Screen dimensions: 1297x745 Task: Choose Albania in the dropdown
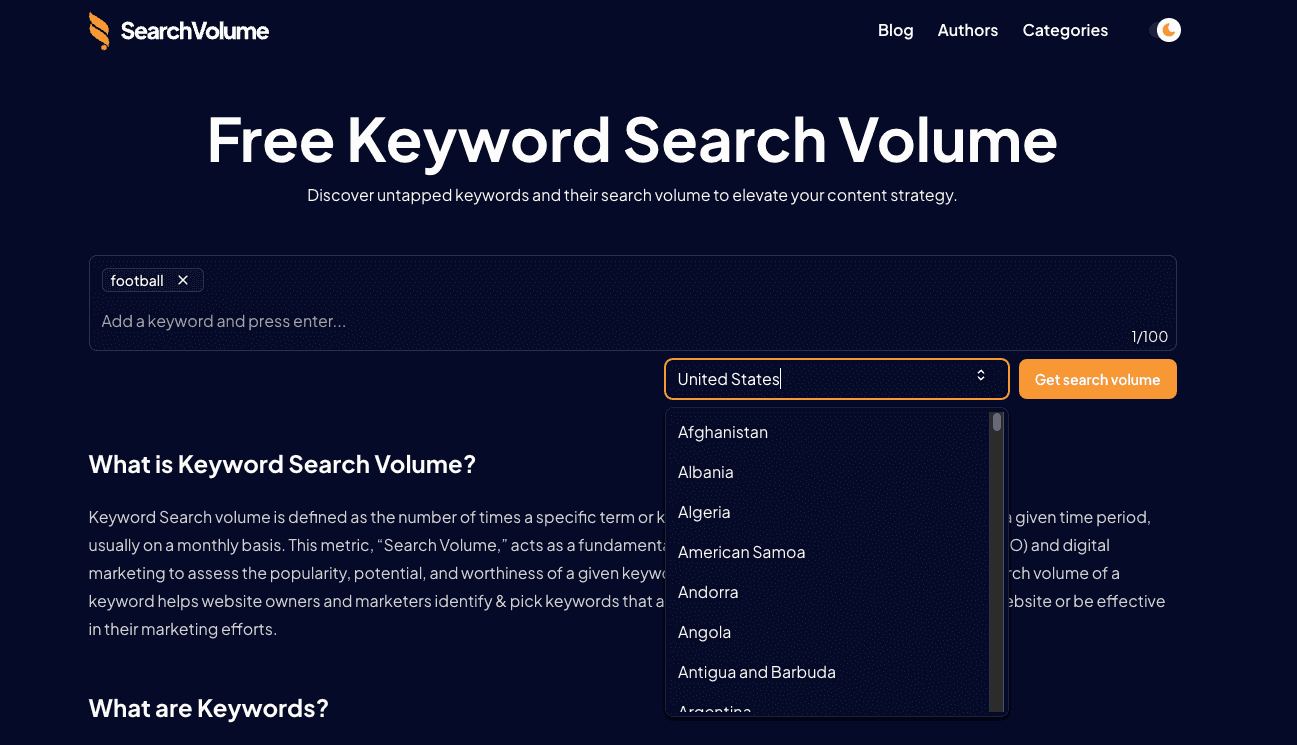pyautogui.click(x=827, y=472)
